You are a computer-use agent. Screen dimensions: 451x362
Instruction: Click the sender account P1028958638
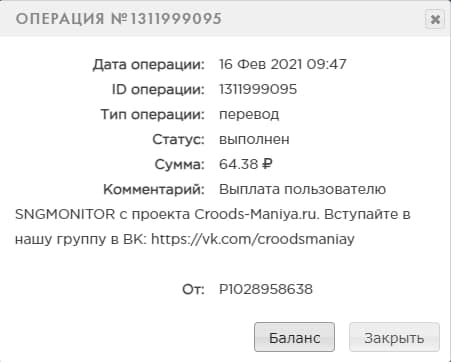click(266, 289)
